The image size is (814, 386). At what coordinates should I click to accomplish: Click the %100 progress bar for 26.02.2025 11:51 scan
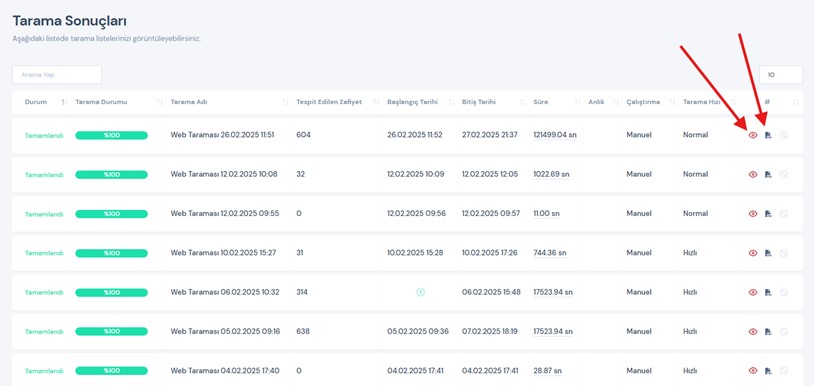tap(112, 135)
